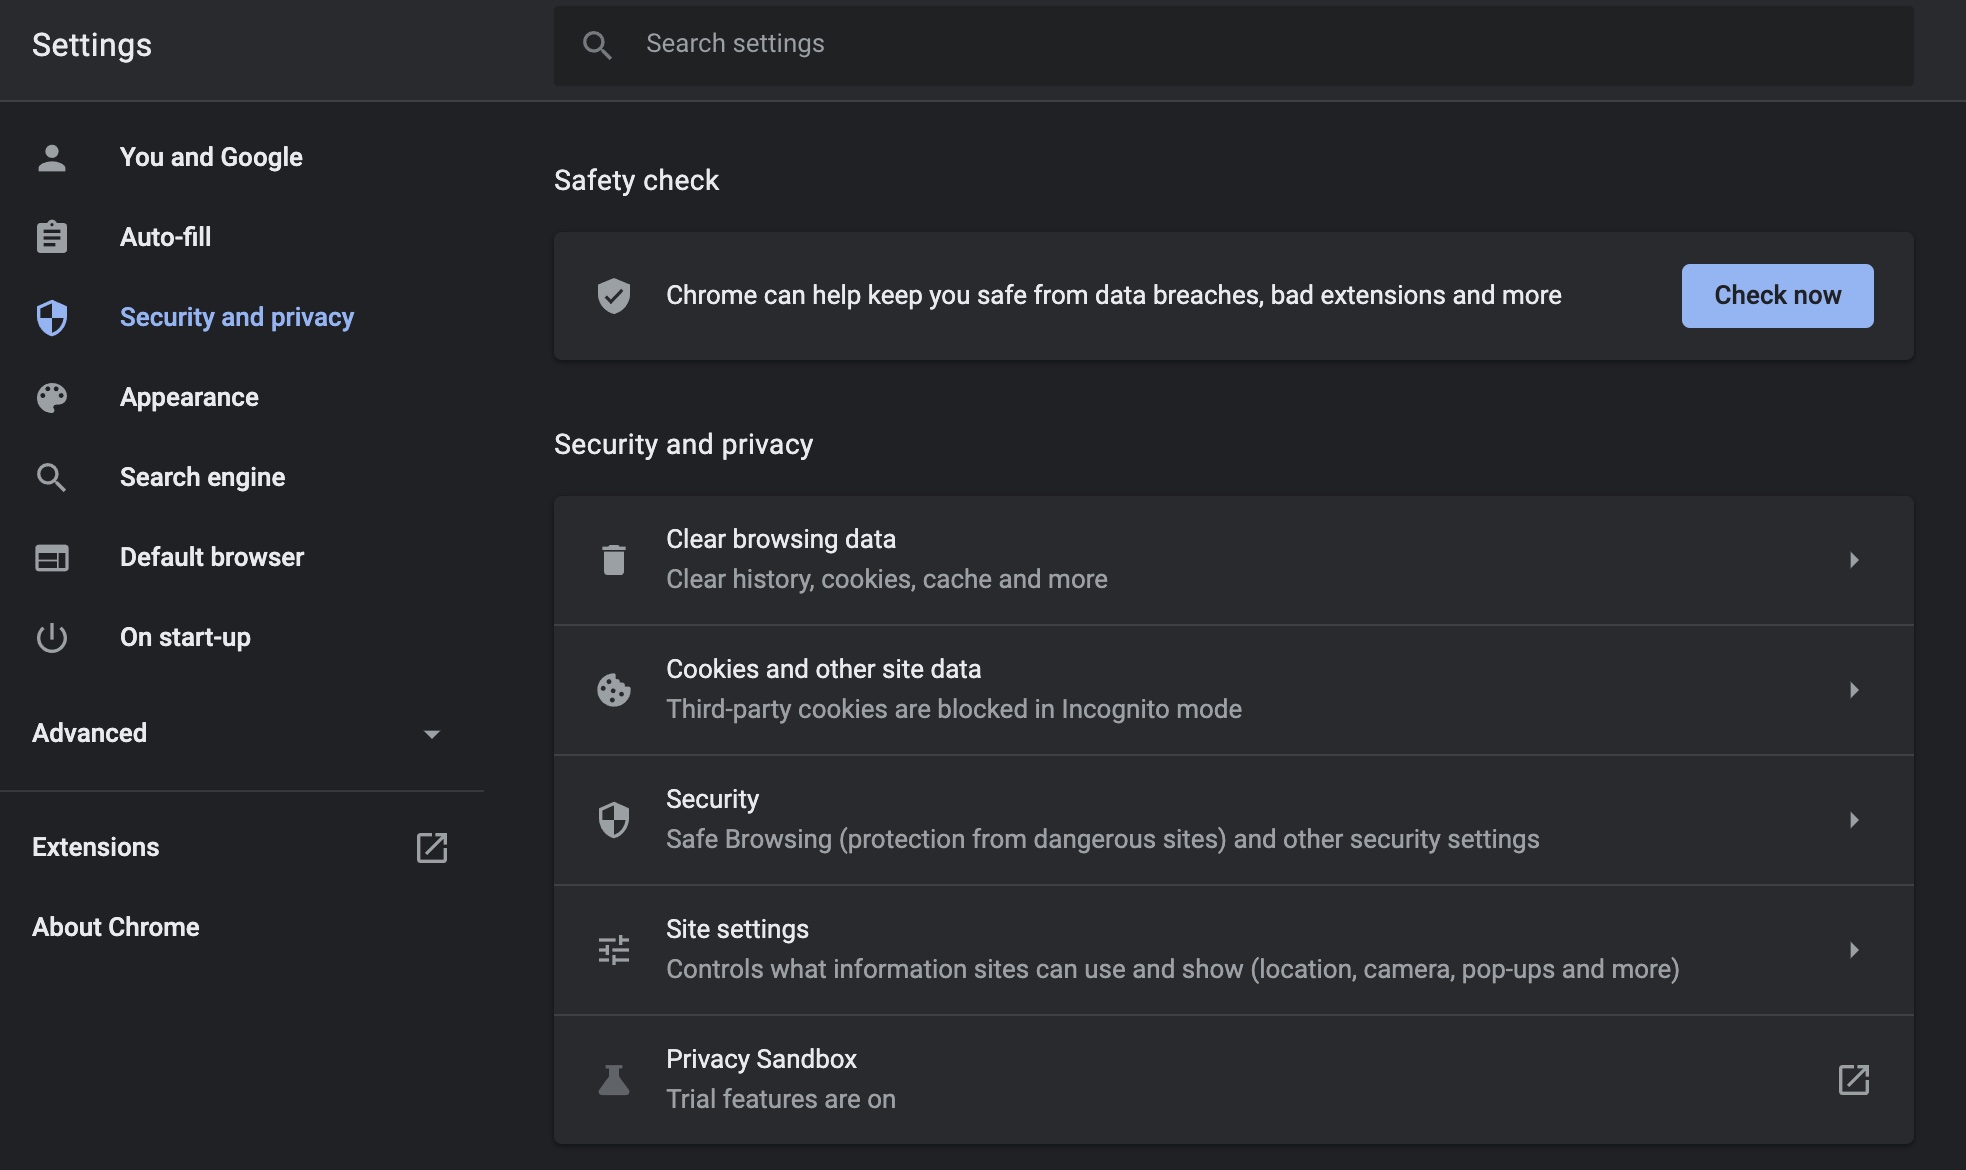Open Site settings title
This screenshot has height=1170, width=1966.
[x=737, y=929]
